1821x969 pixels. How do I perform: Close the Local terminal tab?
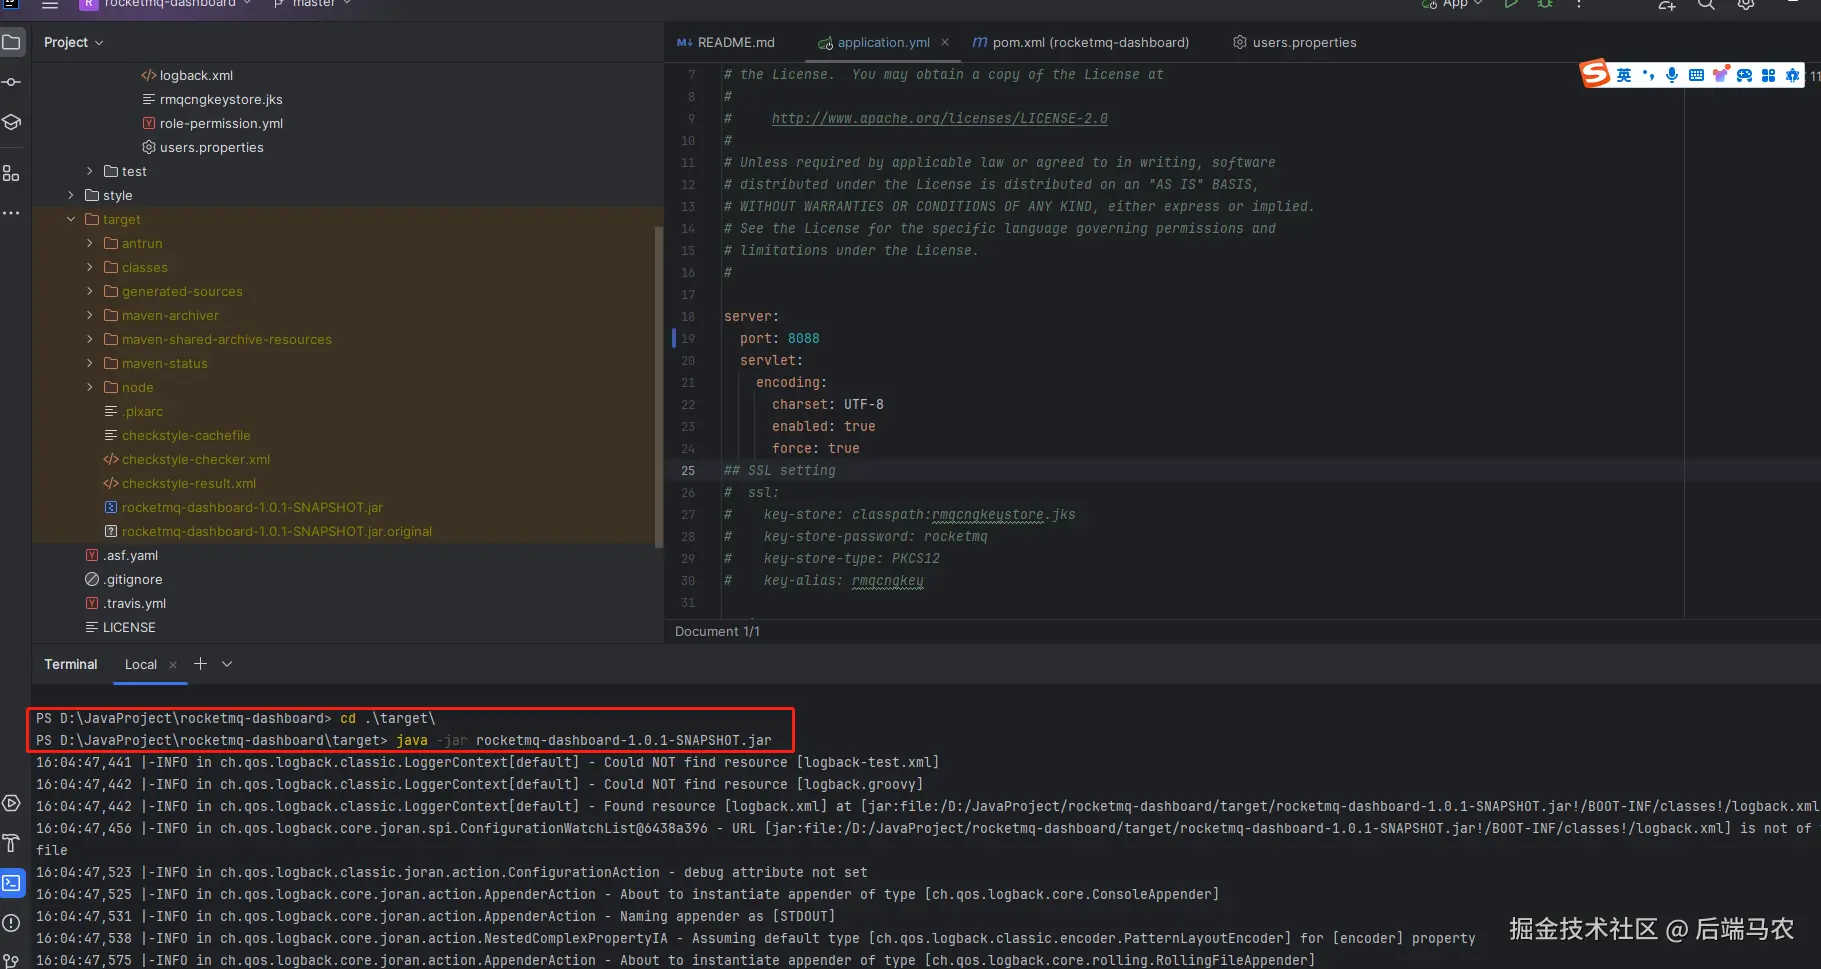[x=173, y=665]
